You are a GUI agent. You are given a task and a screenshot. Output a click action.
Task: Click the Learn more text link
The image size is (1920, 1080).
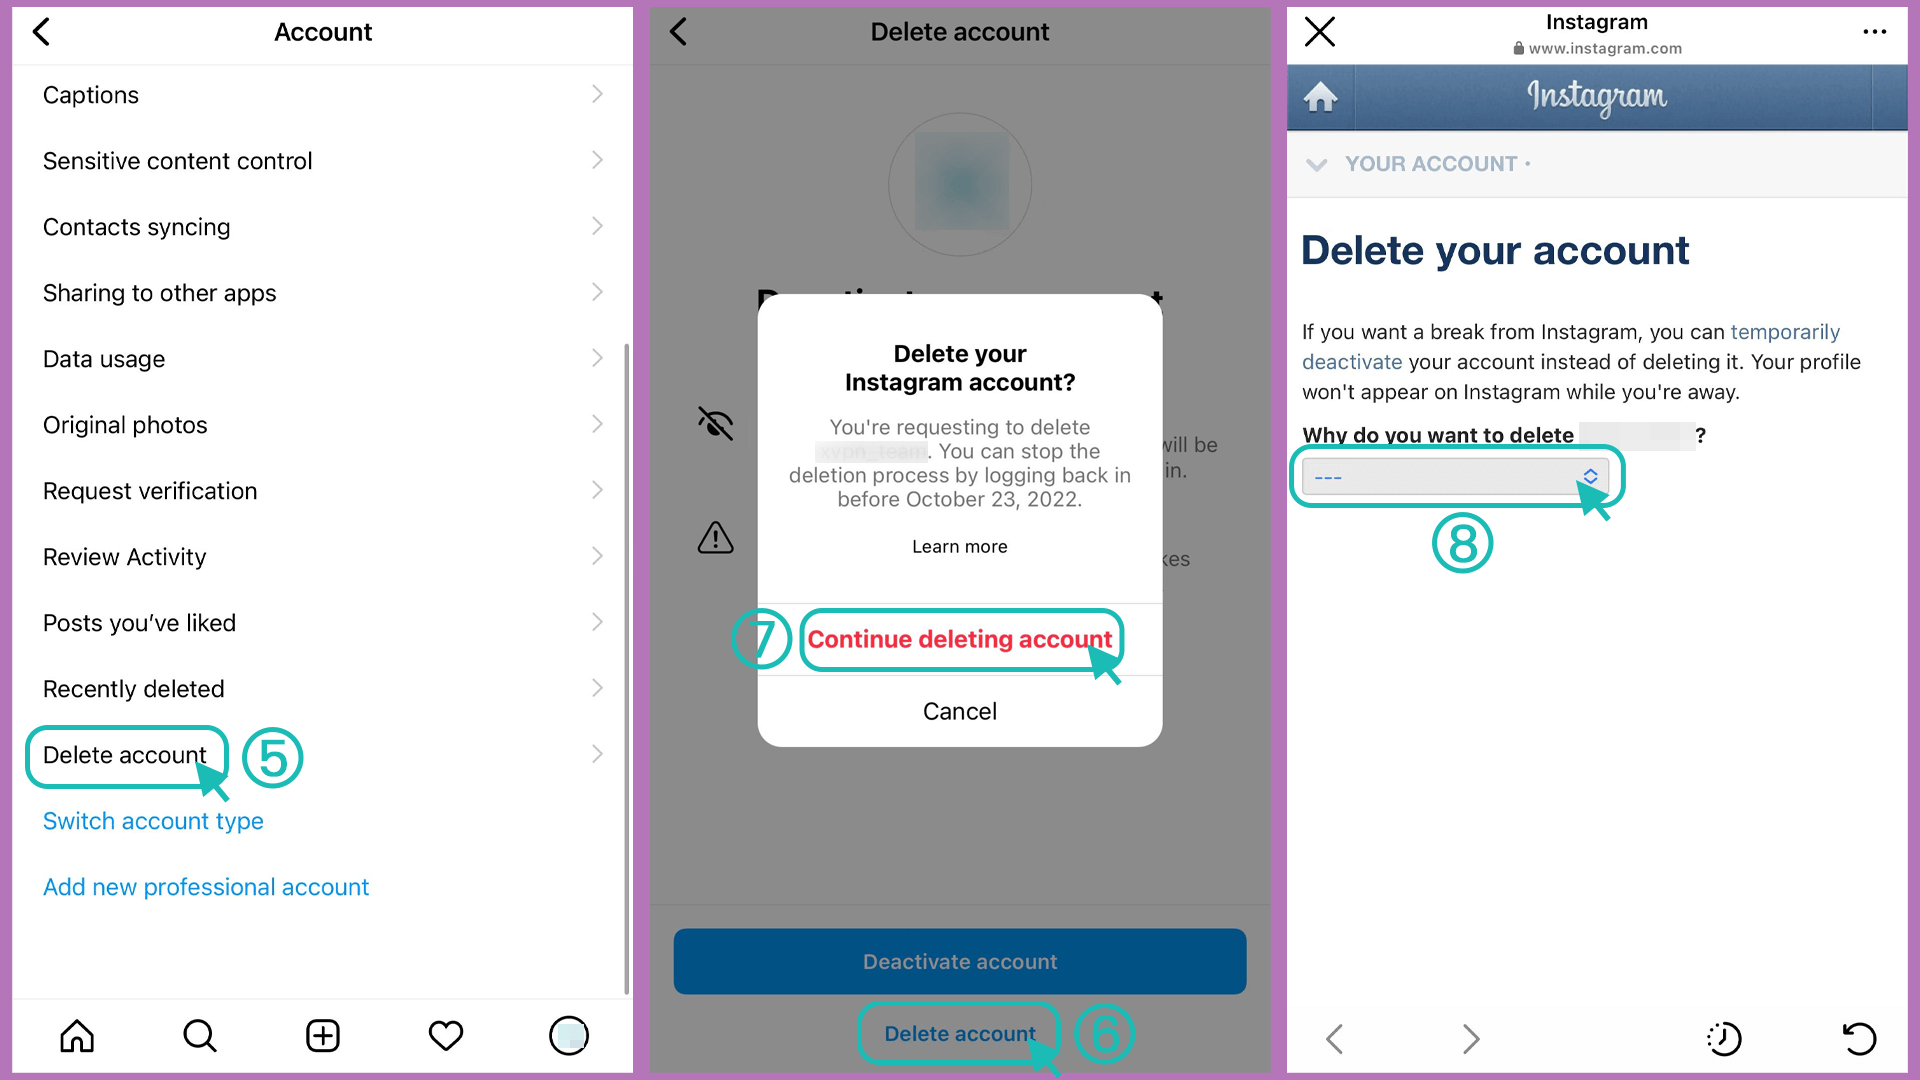[x=960, y=546]
